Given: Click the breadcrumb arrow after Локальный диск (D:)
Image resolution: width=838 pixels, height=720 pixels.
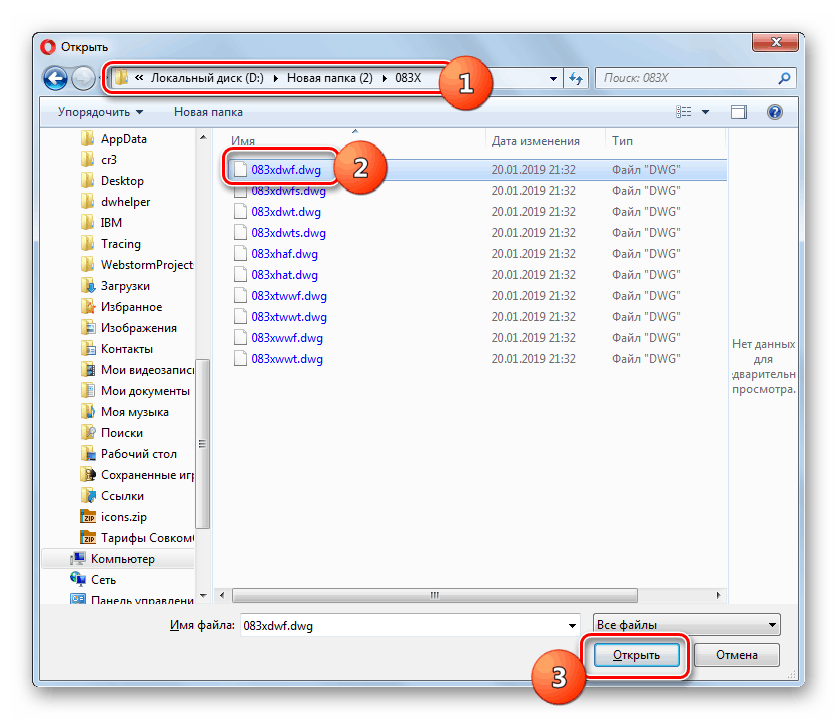Looking at the screenshot, I should pyautogui.click(x=276, y=79).
